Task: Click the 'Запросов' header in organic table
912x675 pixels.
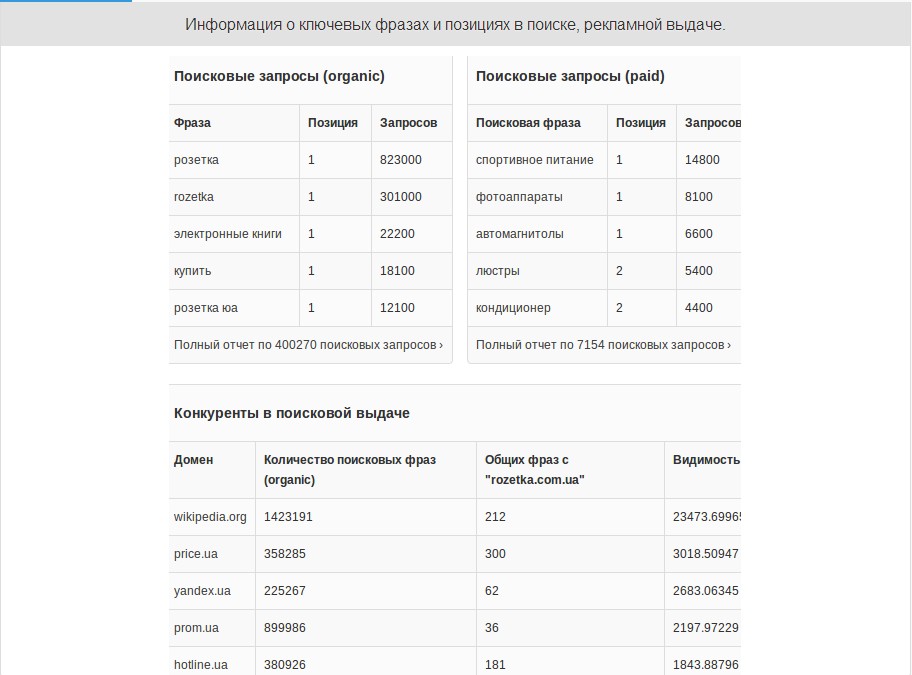Action: [x=409, y=123]
